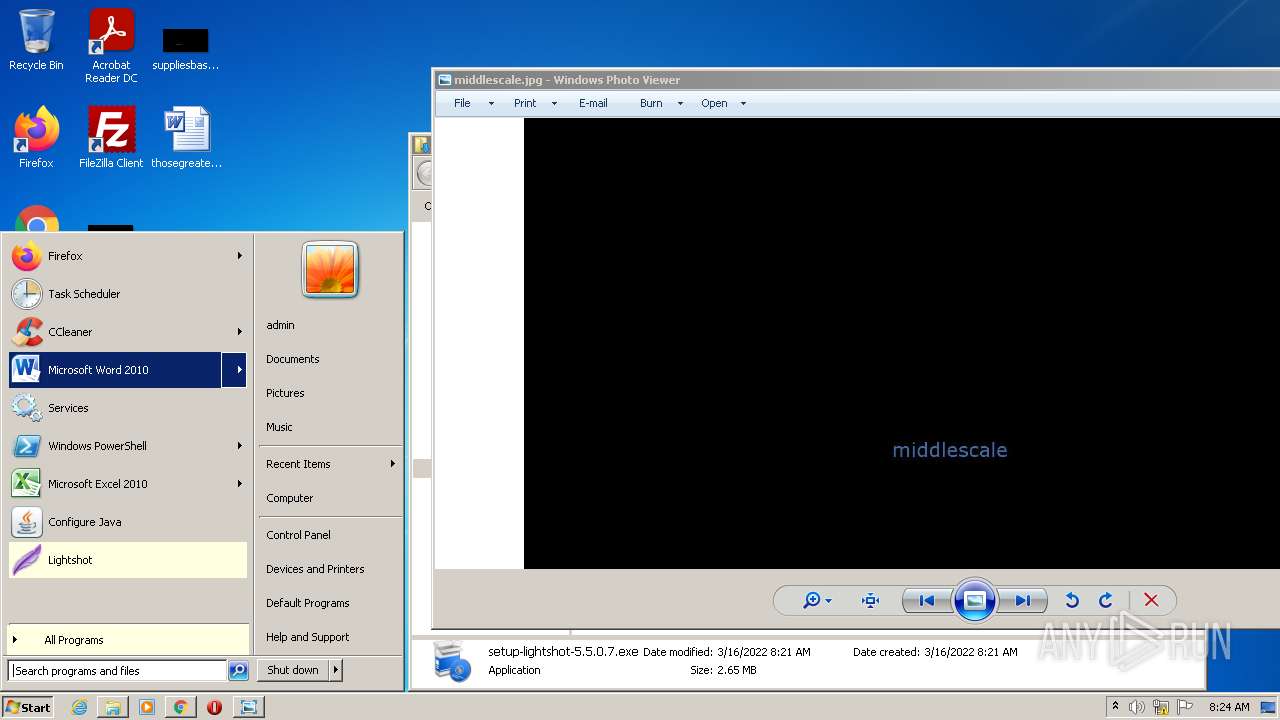Screen dimensions: 1280x720
Task: Open Configure Java from Start menu
Action: (128, 522)
